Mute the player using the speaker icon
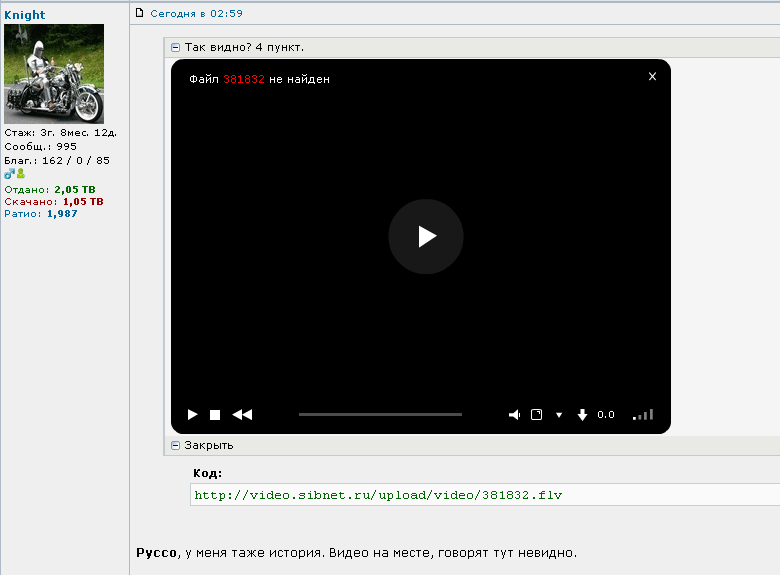780x575 pixels. point(514,415)
